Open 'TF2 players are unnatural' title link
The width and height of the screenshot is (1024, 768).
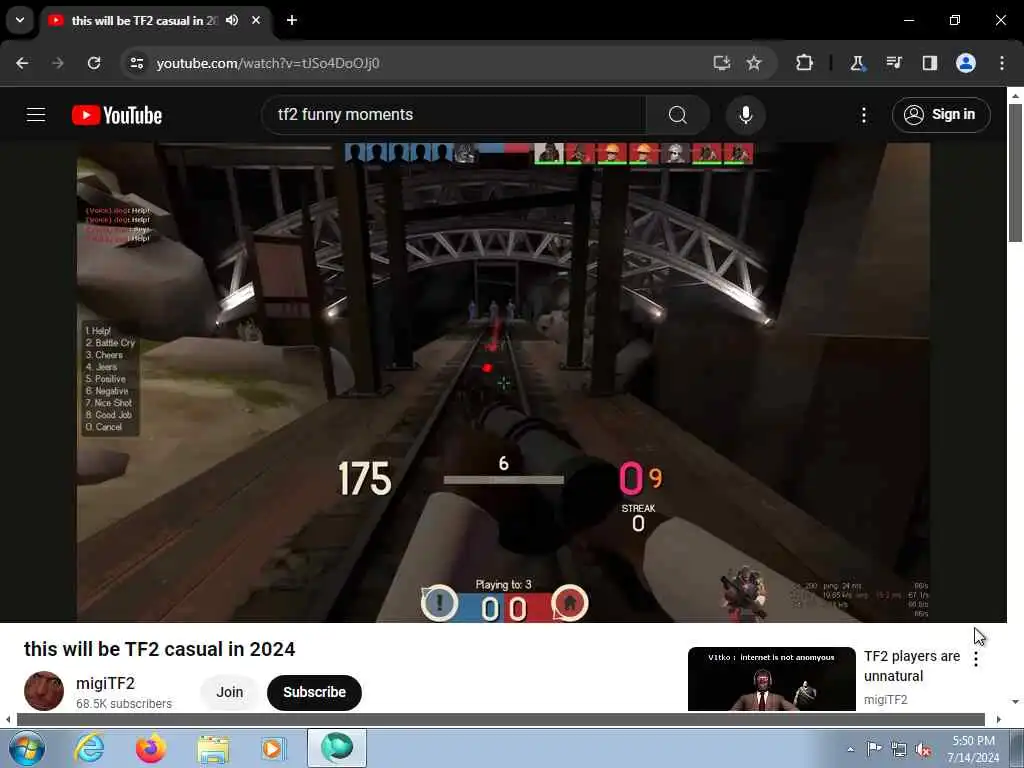tap(912, 666)
